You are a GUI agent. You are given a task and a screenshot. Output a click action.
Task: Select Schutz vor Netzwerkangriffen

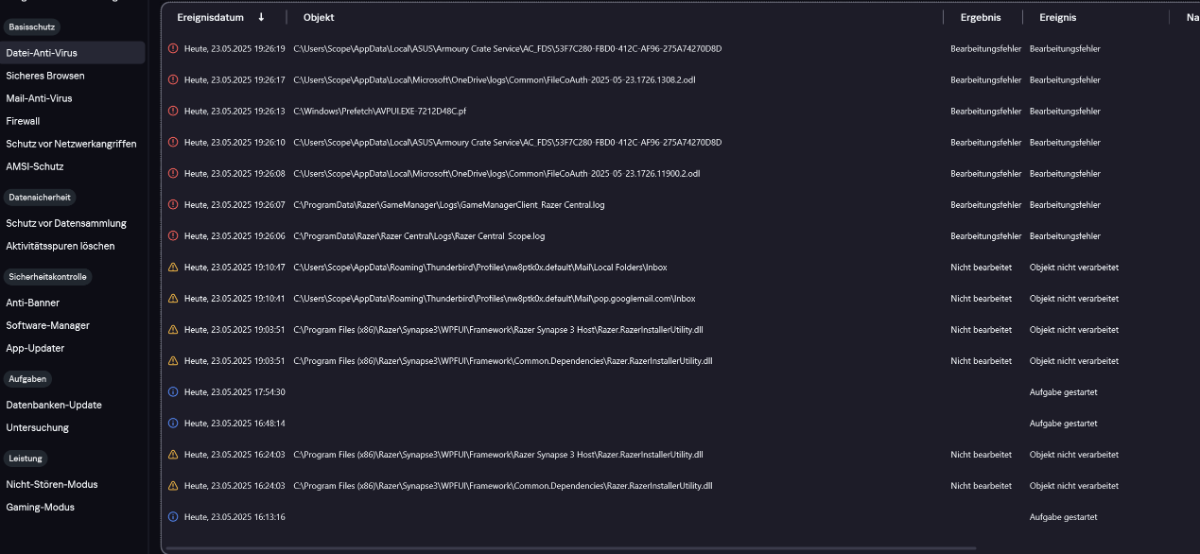(71, 143)
